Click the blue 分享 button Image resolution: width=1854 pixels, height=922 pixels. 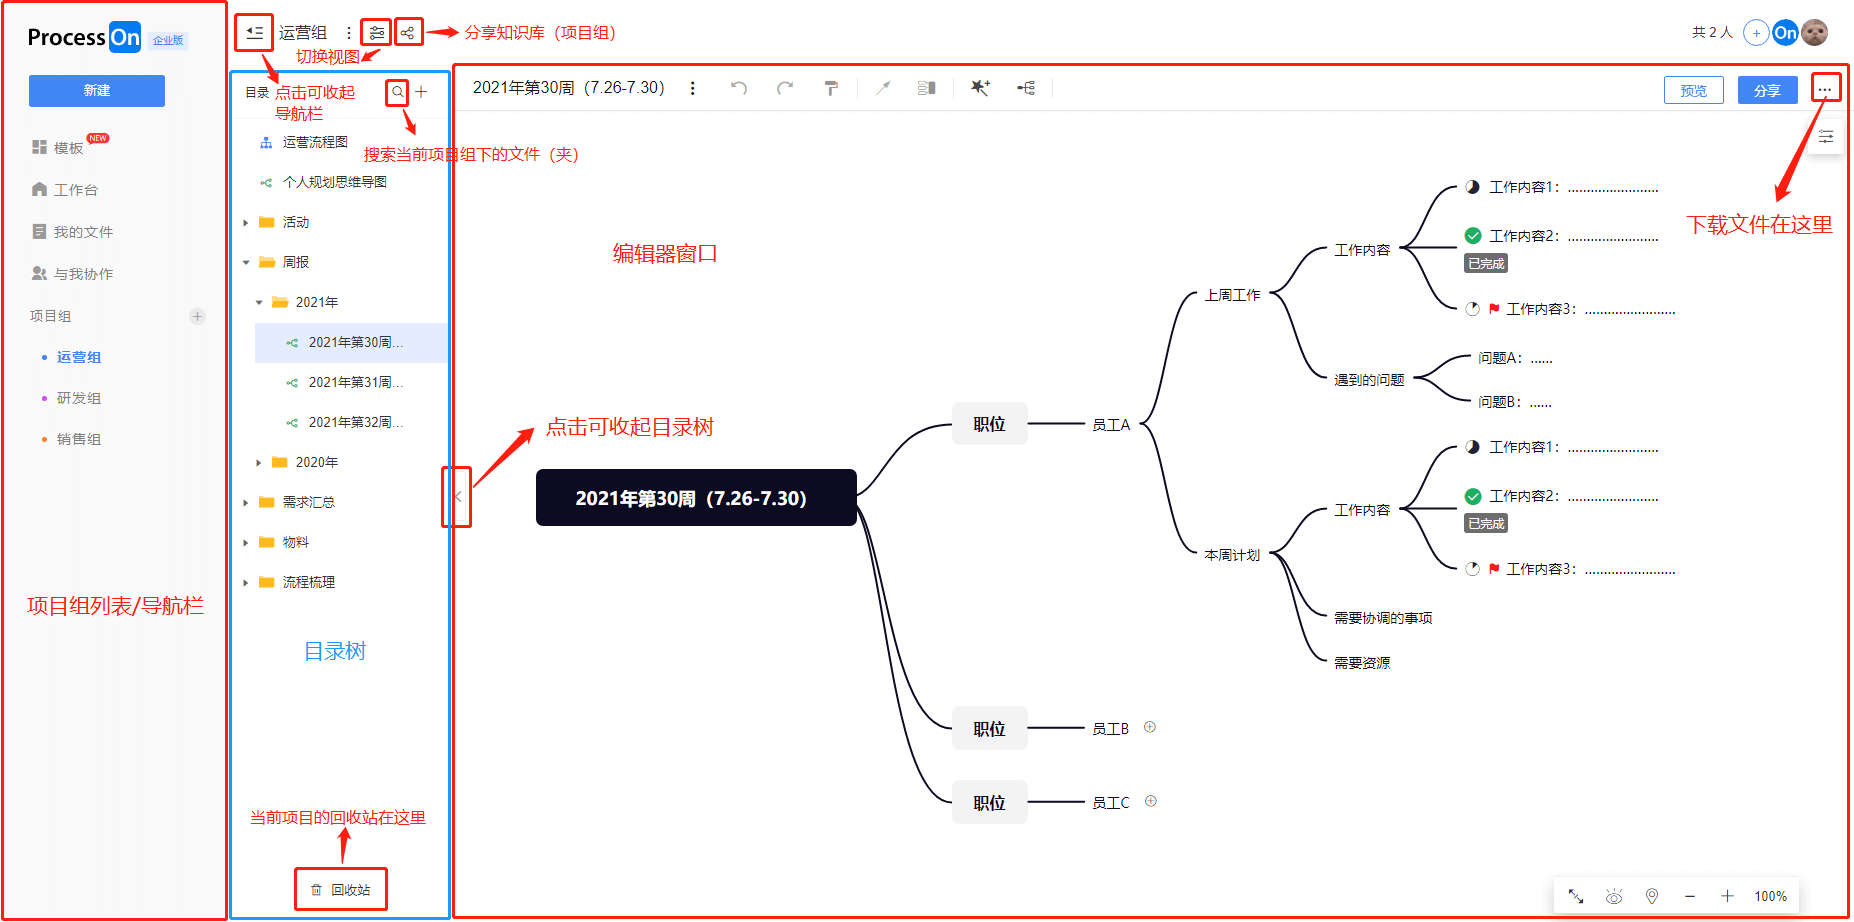pyautogui.click(x=1767, y=90)
